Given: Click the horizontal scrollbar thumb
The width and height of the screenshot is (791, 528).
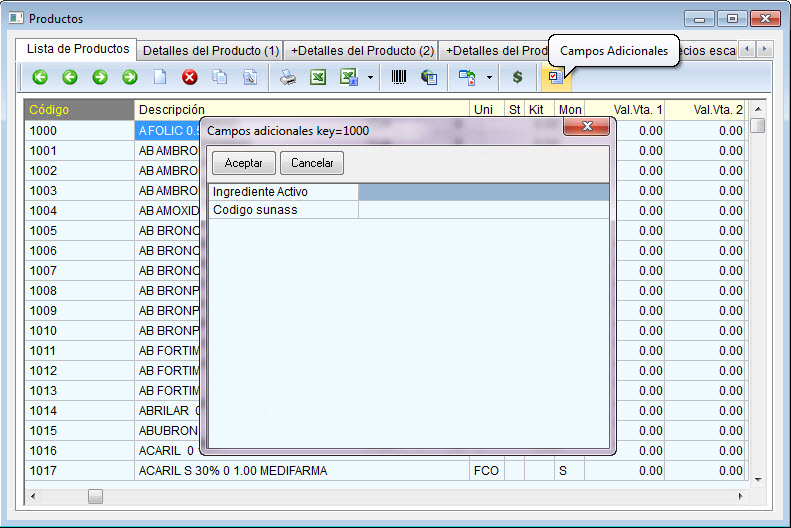Looking at the screenshot, I should [x=95, y=496].
